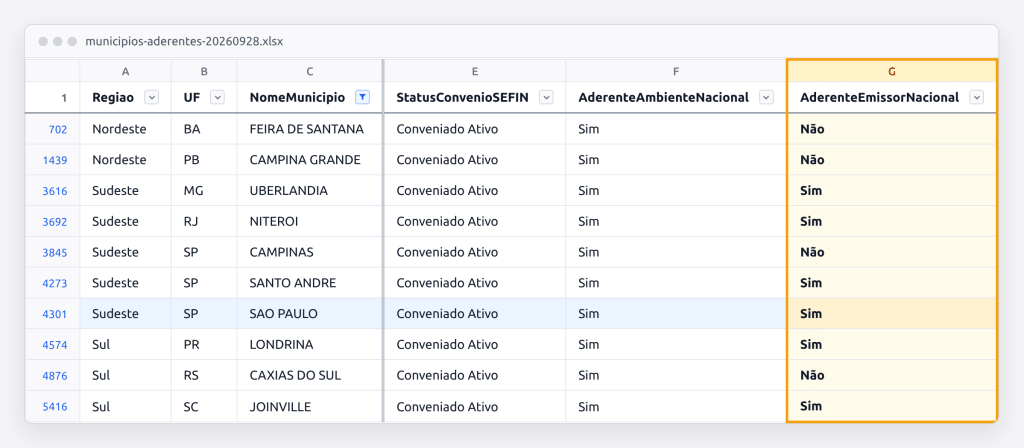Click the municipios-aderentes-20260928.xlsx title
1024x448 pixels.
pyautogui.click(x=184, y=41)
